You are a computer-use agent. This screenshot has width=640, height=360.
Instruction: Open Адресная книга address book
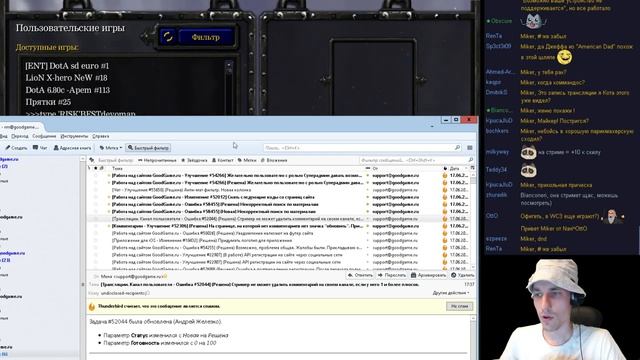click(72, 148)
